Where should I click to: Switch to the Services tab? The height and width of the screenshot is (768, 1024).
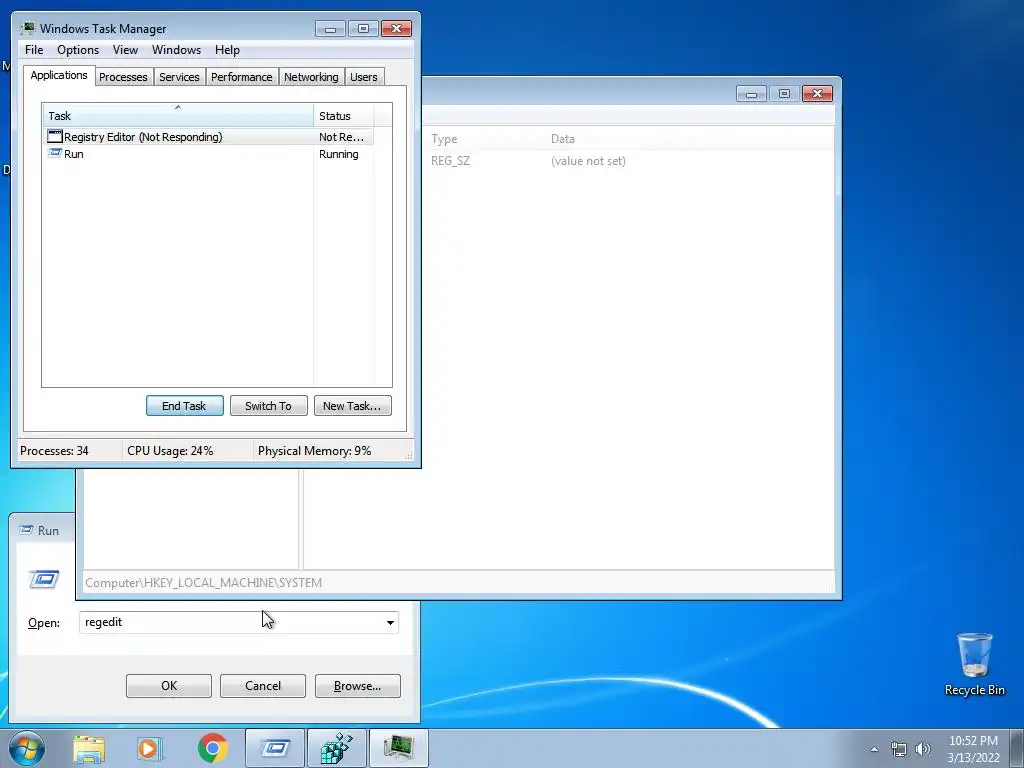pyautogui.click(x=179, y=77)
